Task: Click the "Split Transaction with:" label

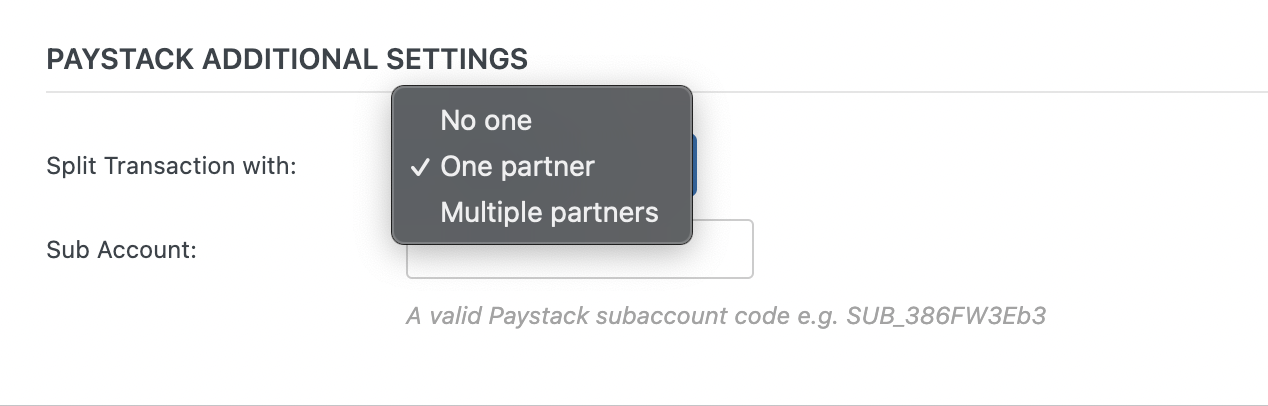Action: [x=172, y=166]
